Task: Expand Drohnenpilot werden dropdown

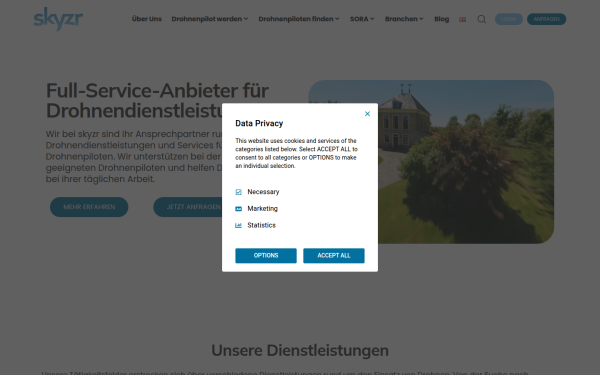Action: pos(210,19)
